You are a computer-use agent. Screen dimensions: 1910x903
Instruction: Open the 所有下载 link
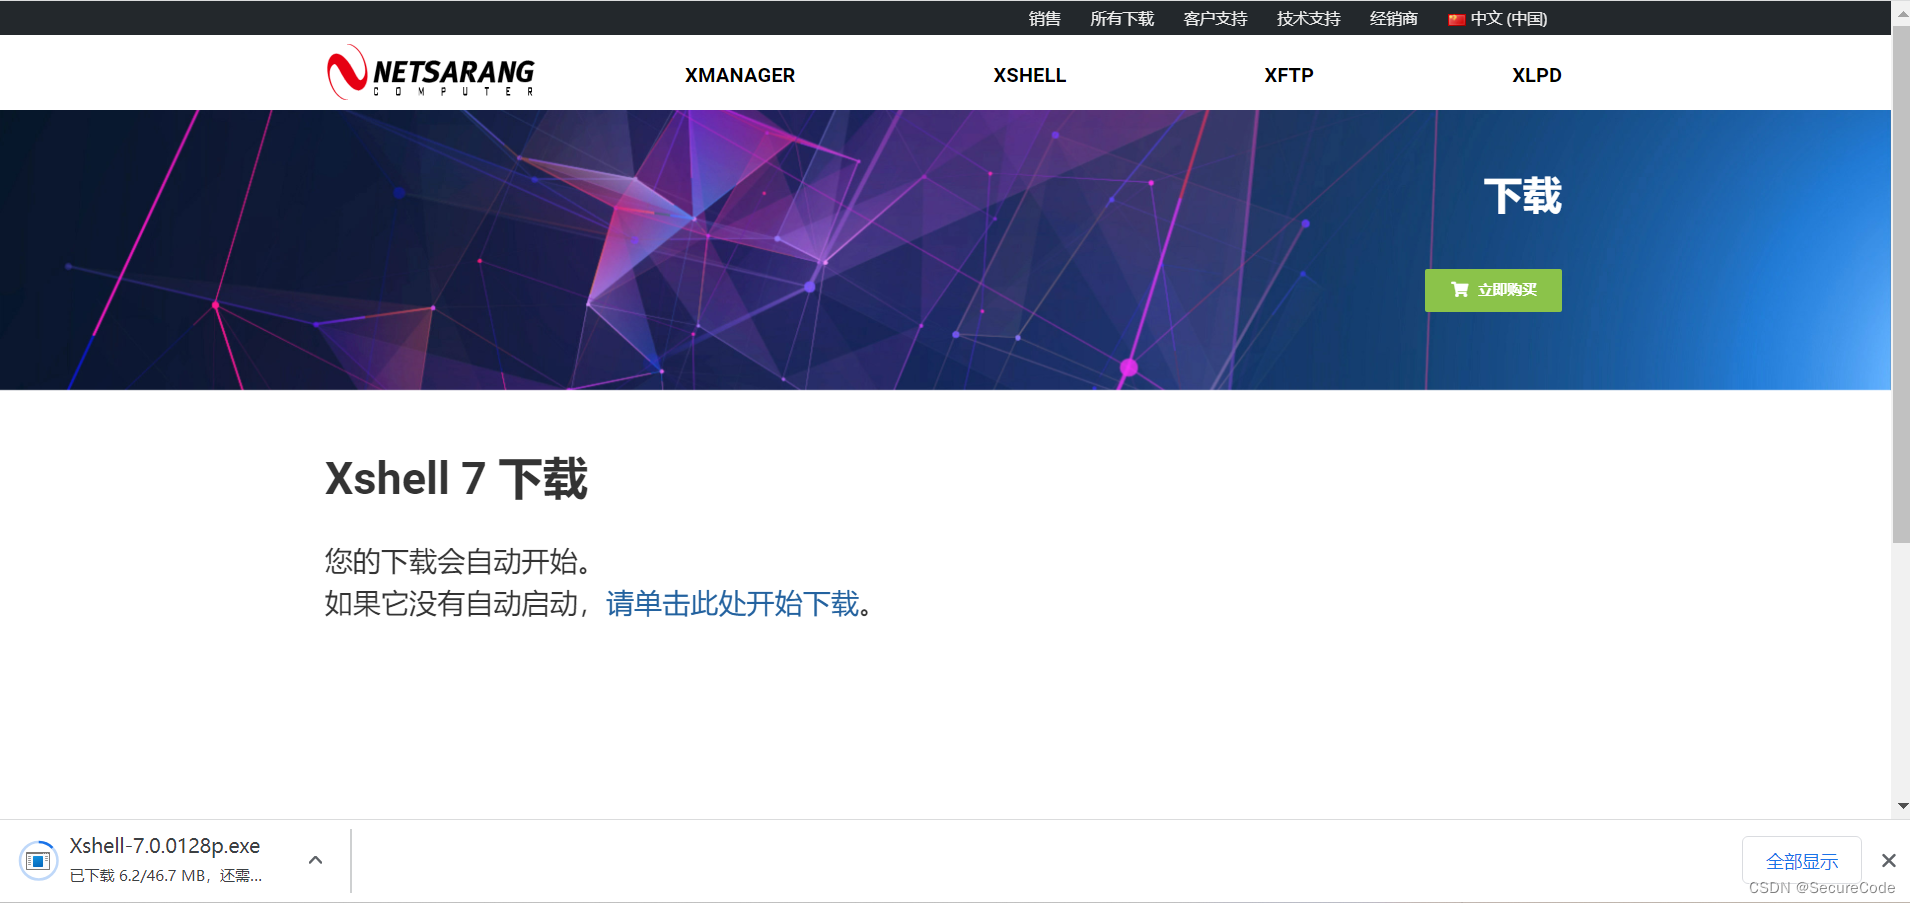[x=1122, y=18]
